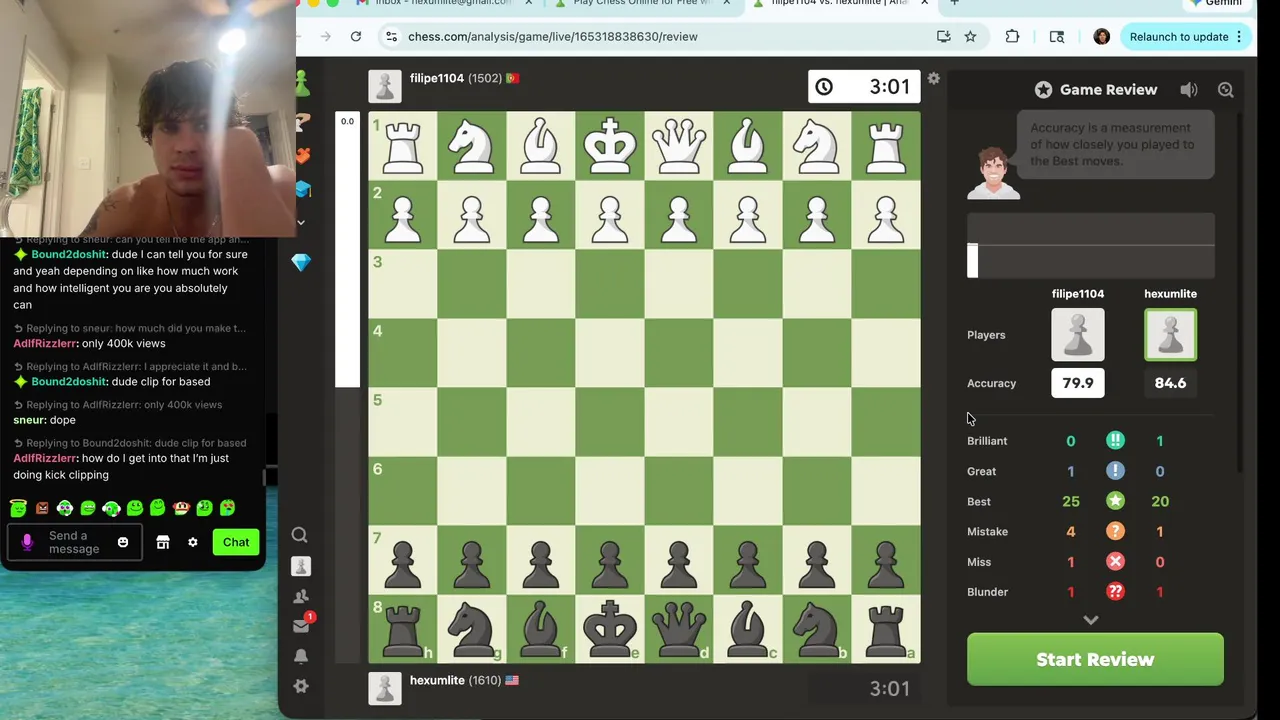Click the Blunder double question mark icon
The image size is (1280, 720).
[1115, 592]
